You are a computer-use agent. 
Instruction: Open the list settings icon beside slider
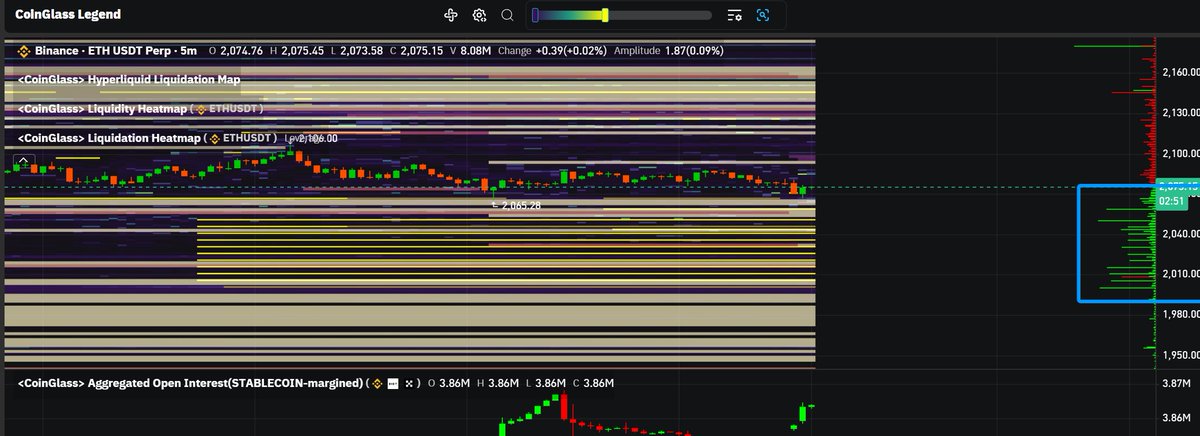pos(735,15)
